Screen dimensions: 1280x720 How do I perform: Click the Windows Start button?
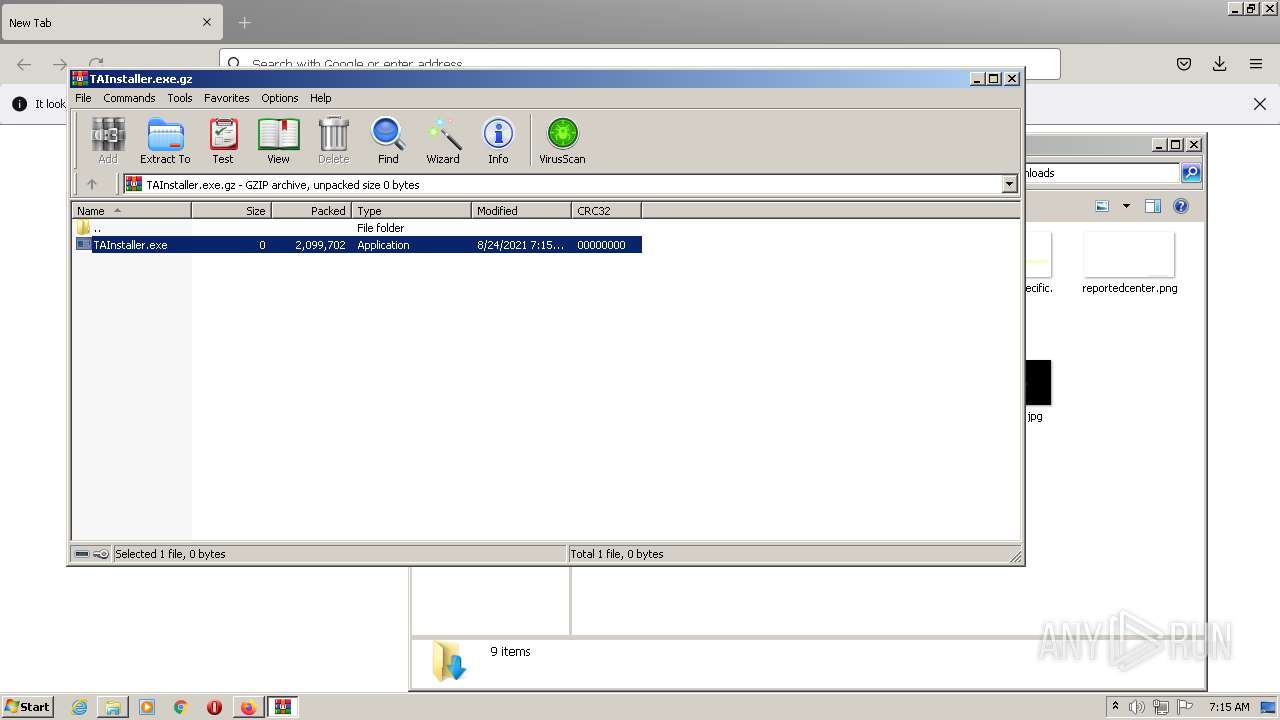click(28, 706)
